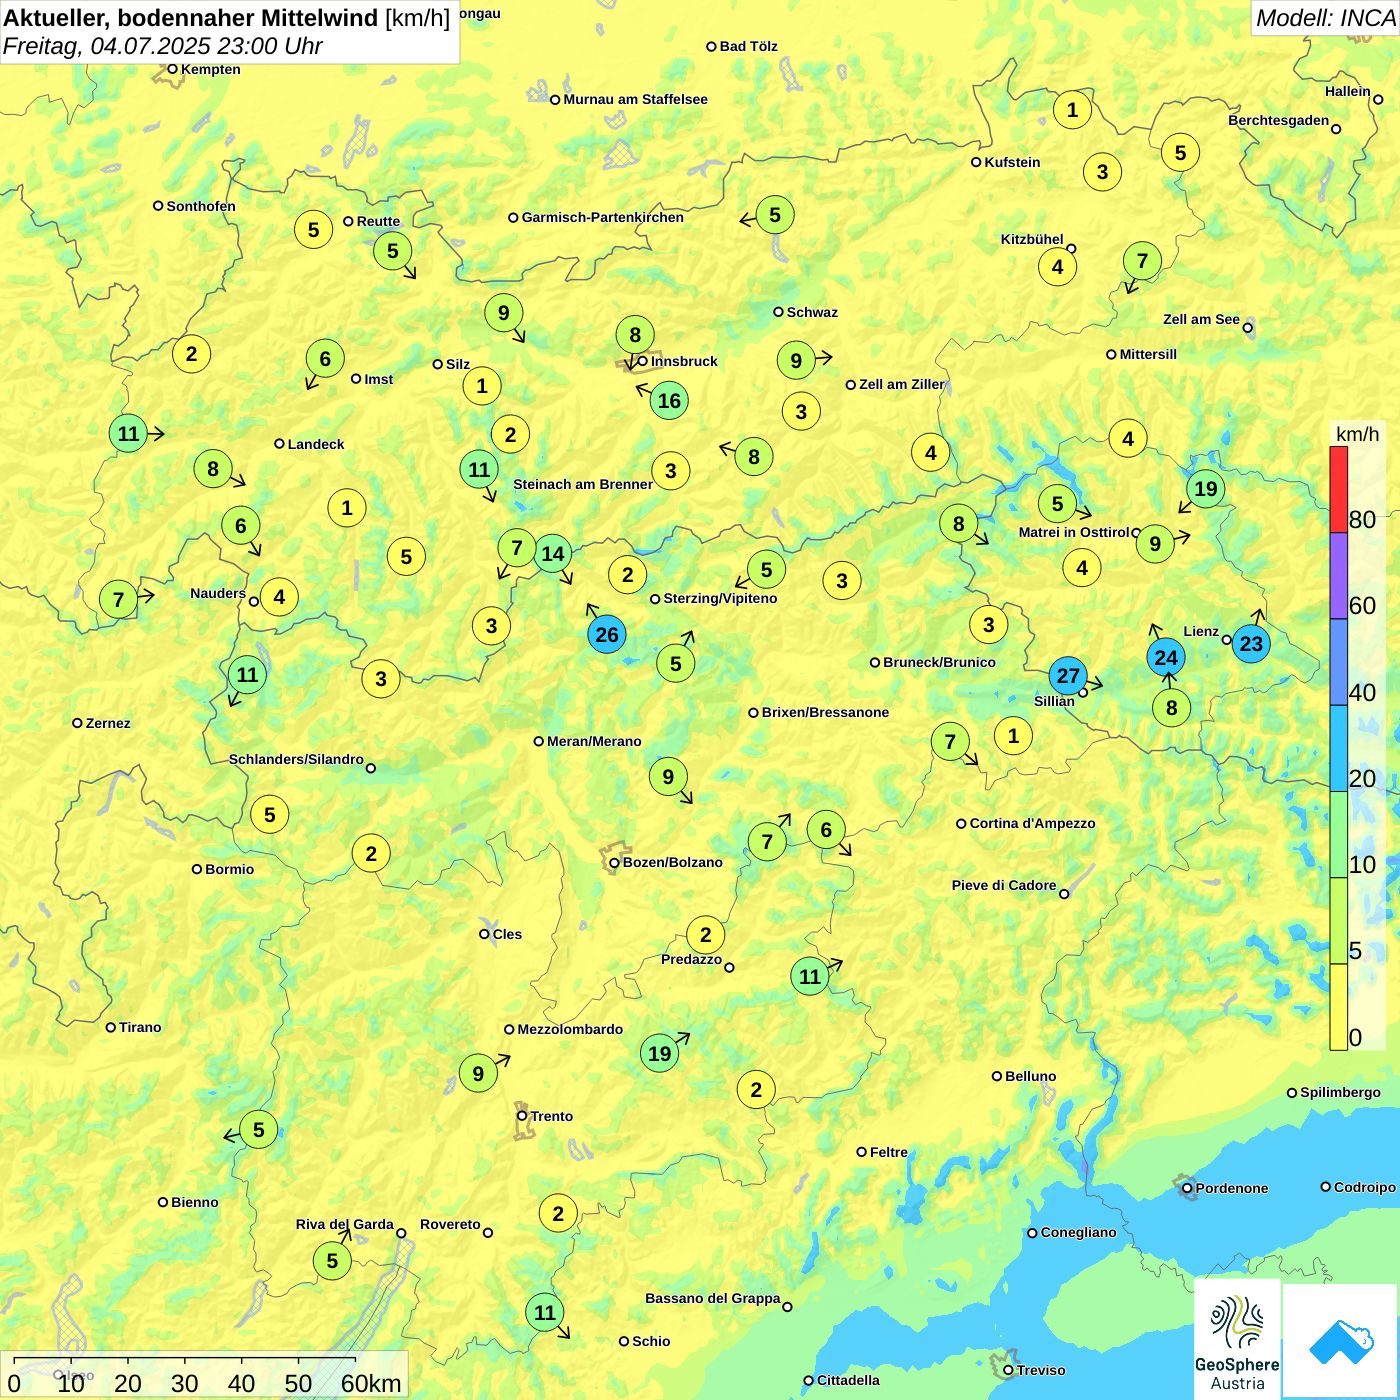Click the Innsbruck city label
This screenshot has height=1400, width=1400.
pos(684,361)
